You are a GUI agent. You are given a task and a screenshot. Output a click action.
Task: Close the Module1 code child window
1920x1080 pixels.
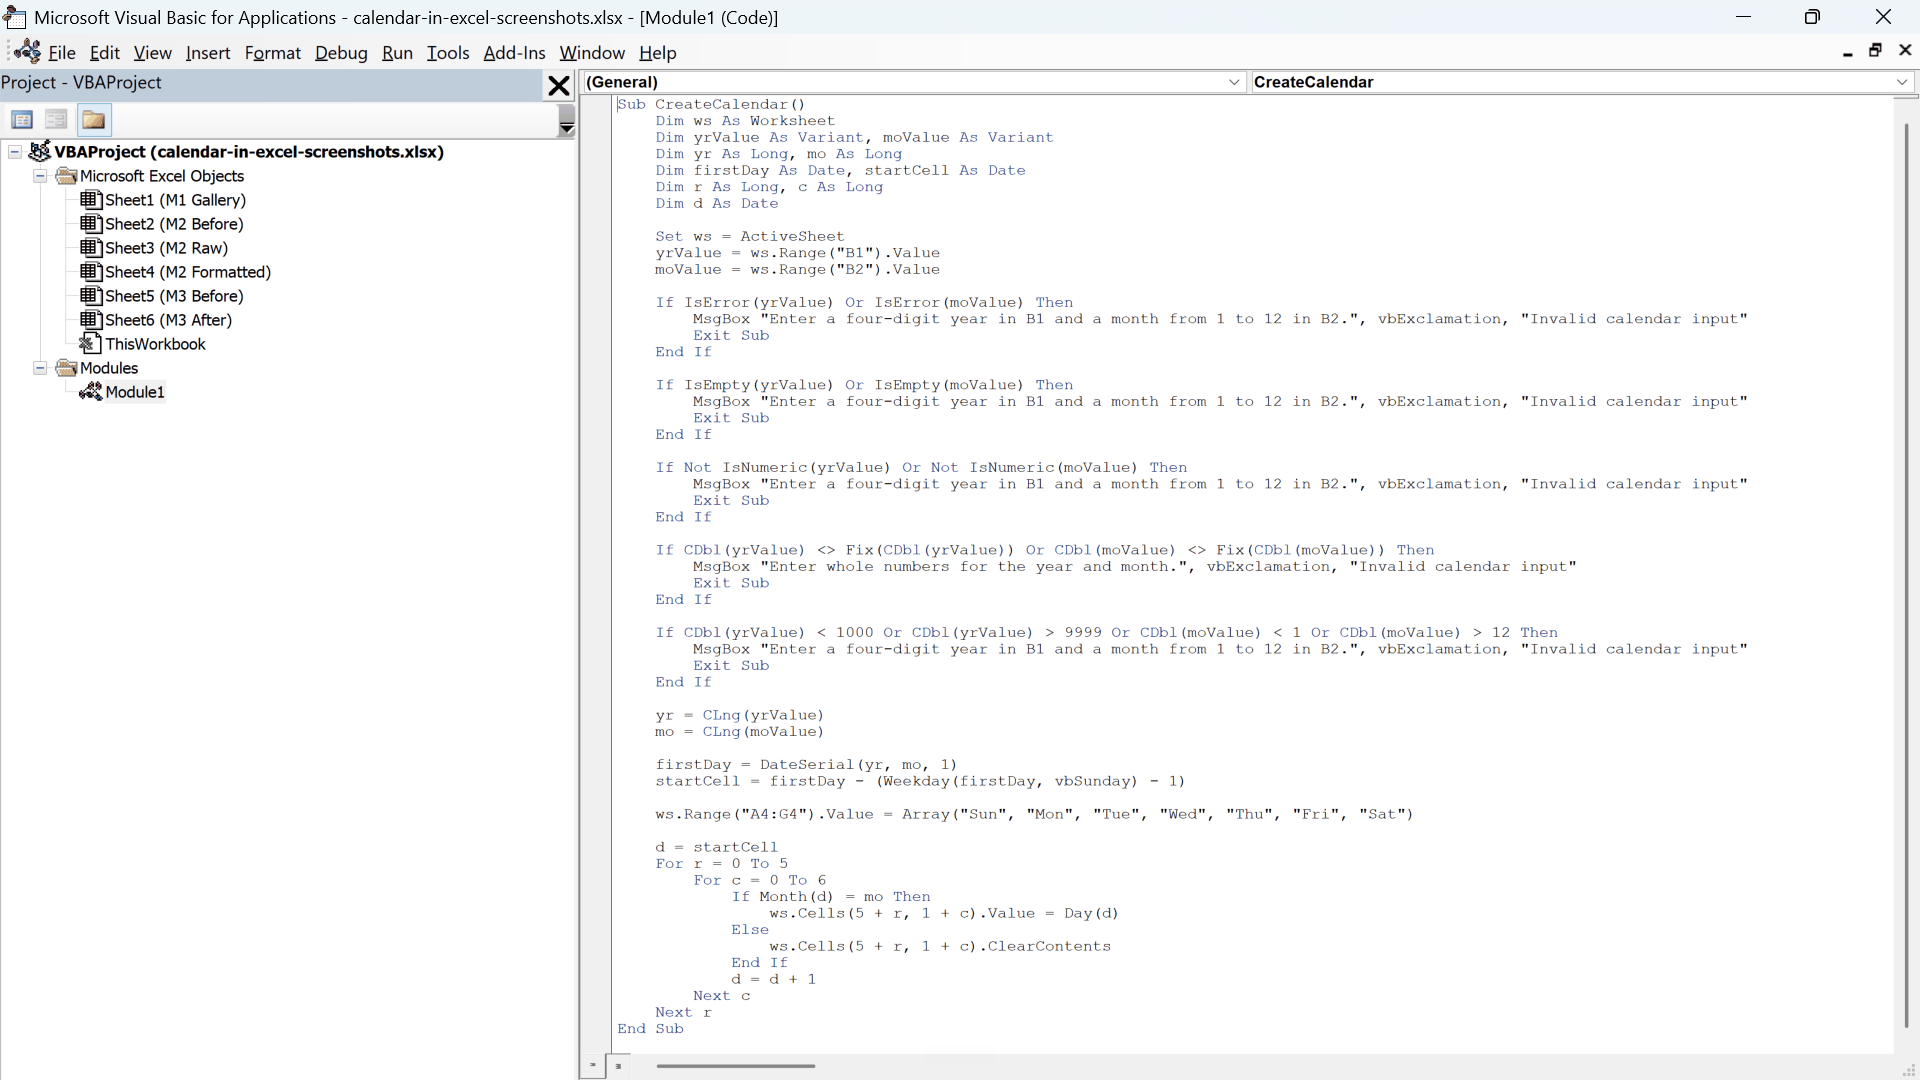[1905, 51]
